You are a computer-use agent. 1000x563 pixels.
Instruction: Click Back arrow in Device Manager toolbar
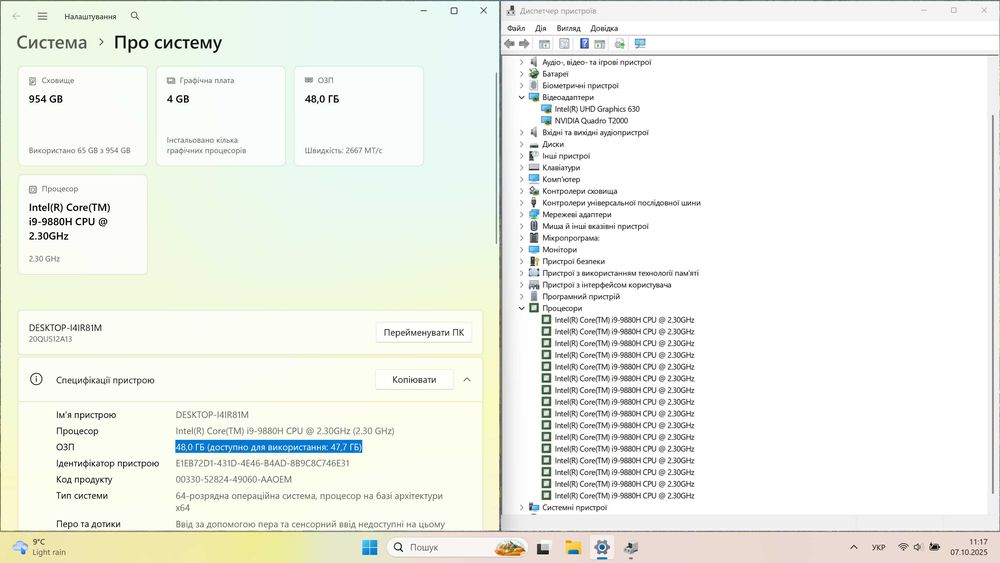[x=509, y=43]
